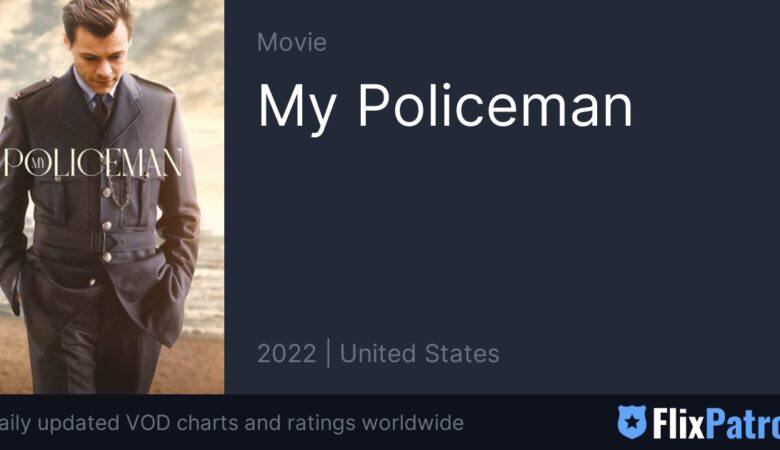Viewport: 780px width, 450px height.
Task: Click the man's face in the poster
Action: [99, 52]
